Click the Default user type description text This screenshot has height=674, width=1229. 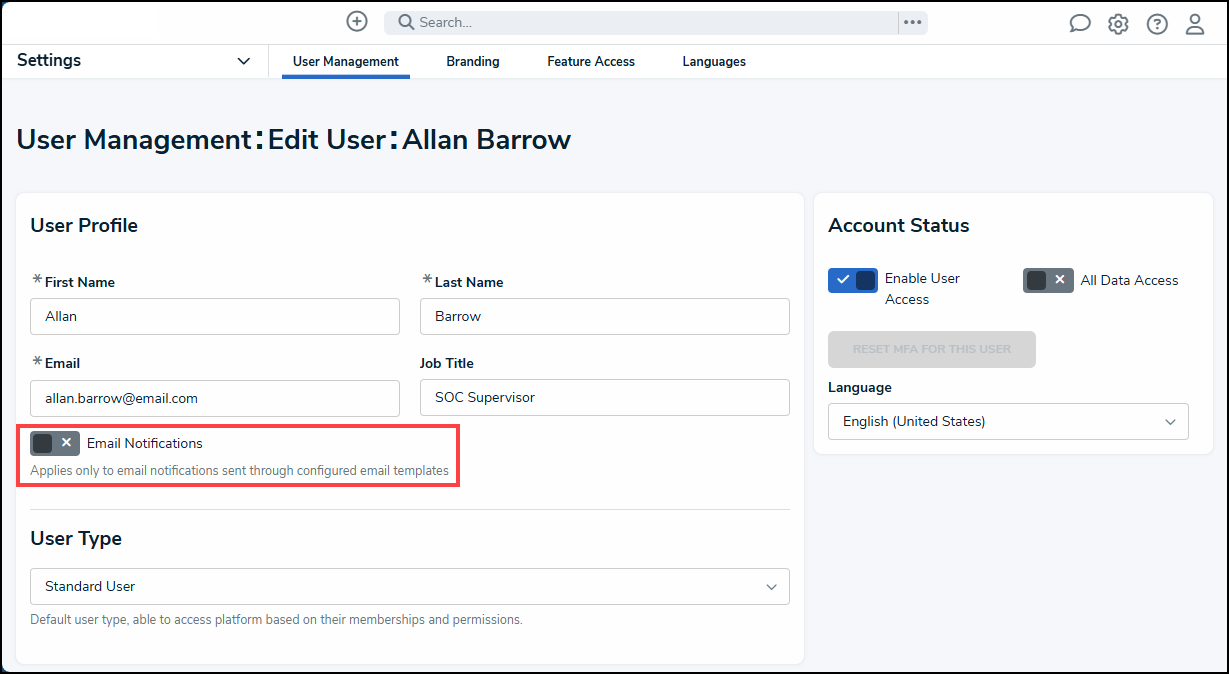coord(276,620)
